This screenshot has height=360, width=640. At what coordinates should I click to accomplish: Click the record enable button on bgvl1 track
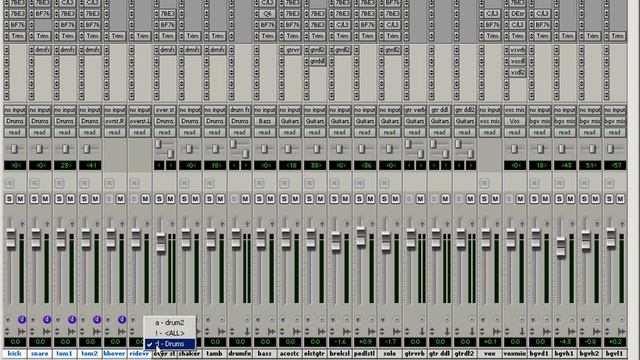(x=609, y=183)
